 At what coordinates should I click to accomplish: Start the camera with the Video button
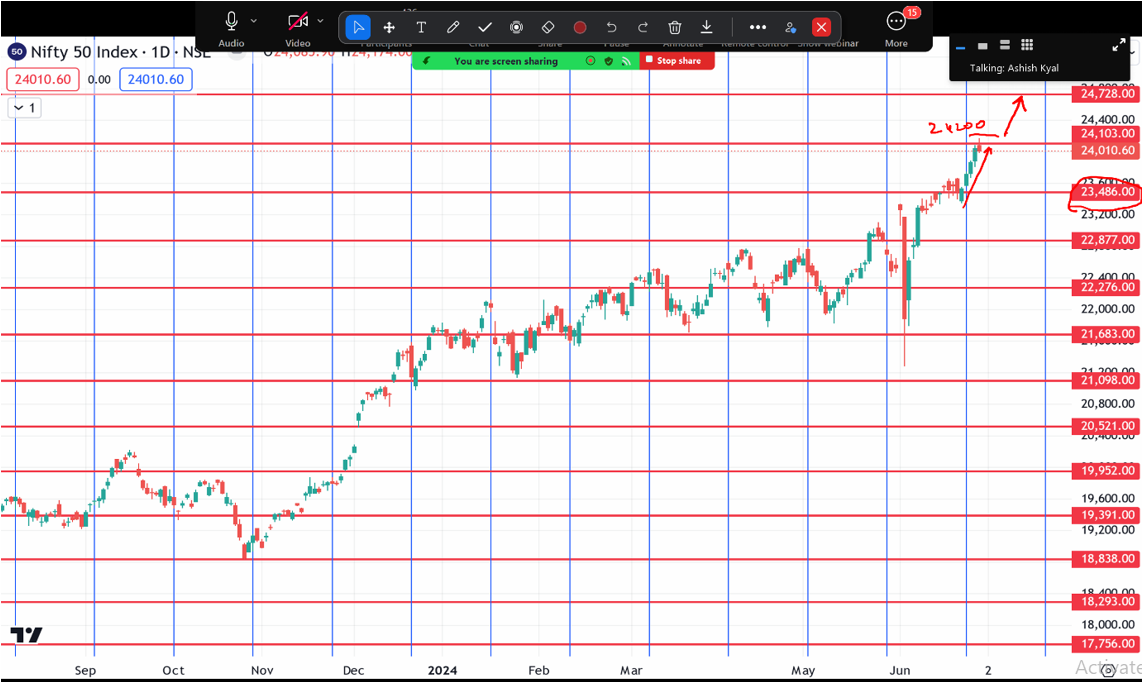coord(297,28)
